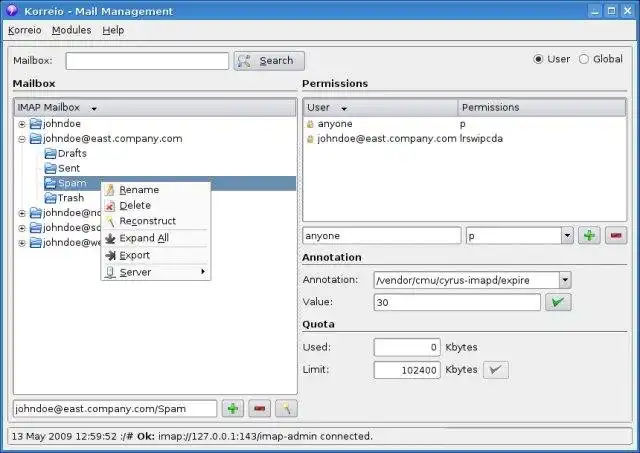Viewport: 640px width, 453px height.
Task: Choose Reconstruct from the context menu
Action: (x=156, y=221)
